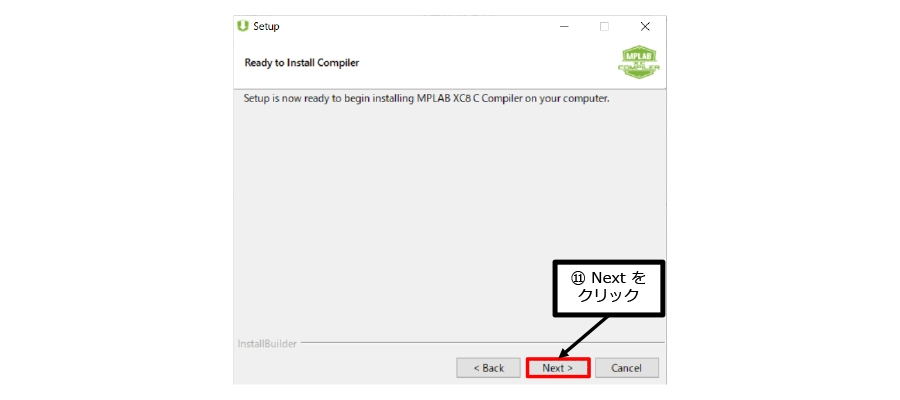This screenshot has width=900, height=400.
Task: Click the "Ready to Install Compiler" heading
Action: (x=302, y=63)
